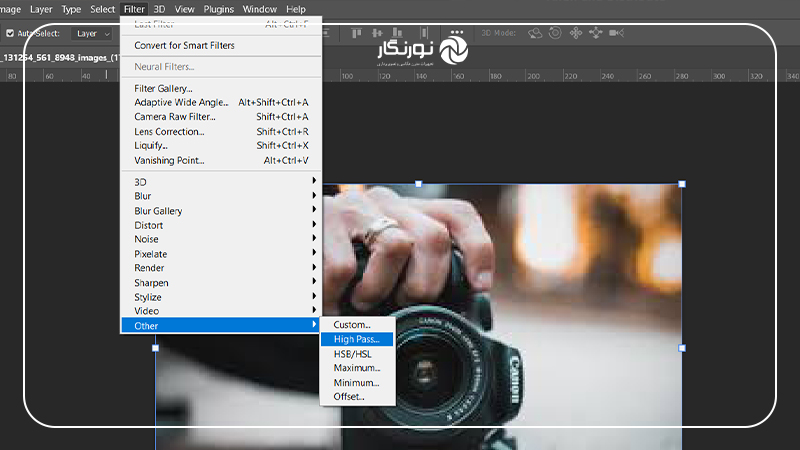Open Neural Filters...

point(221,67)
